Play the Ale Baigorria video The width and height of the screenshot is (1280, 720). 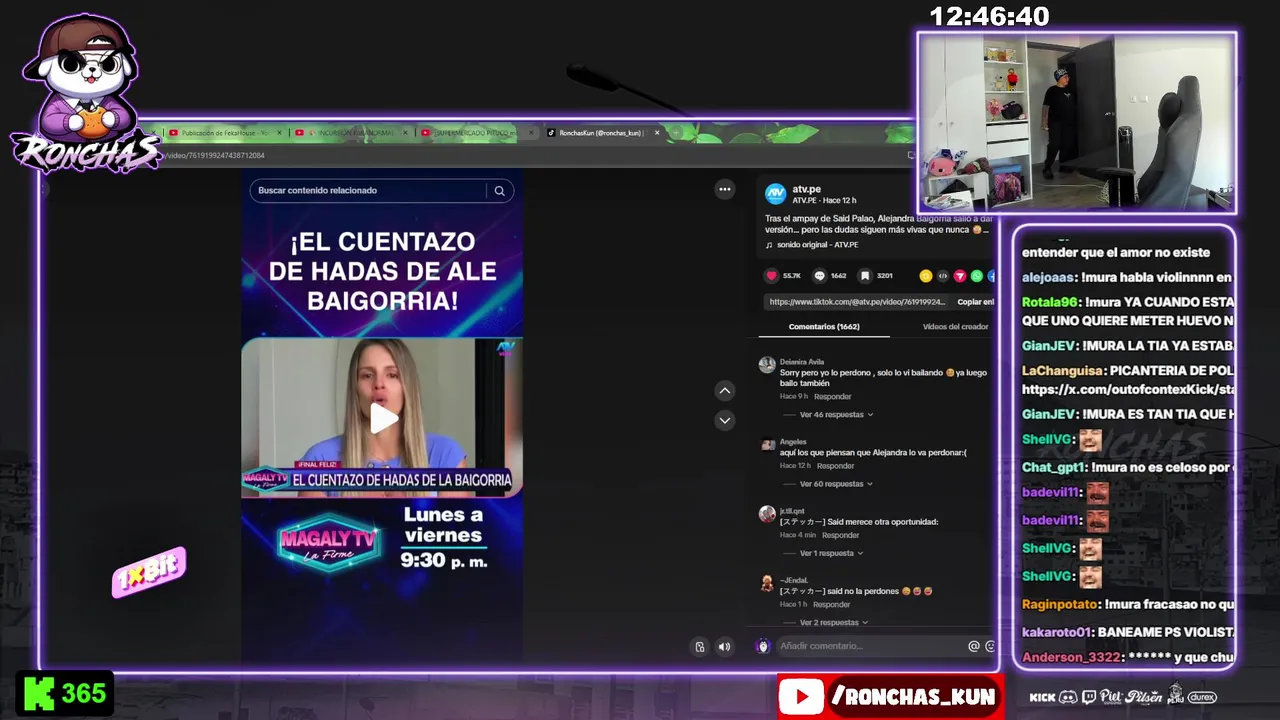[x=383, y=418]
